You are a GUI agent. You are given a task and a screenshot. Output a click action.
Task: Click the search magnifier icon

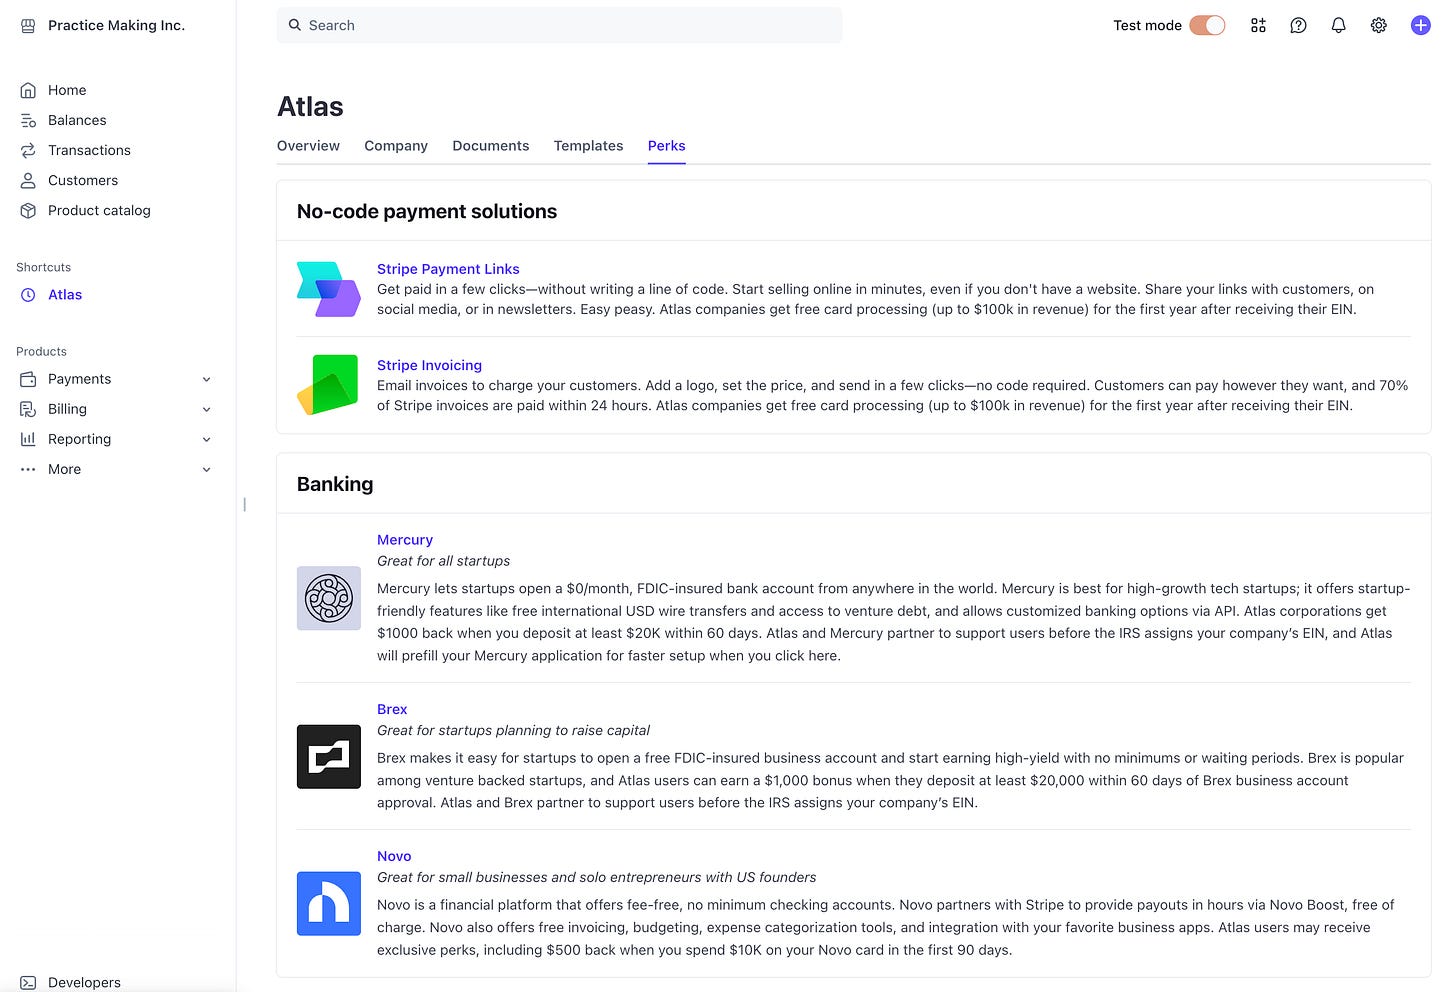point(295,25)
